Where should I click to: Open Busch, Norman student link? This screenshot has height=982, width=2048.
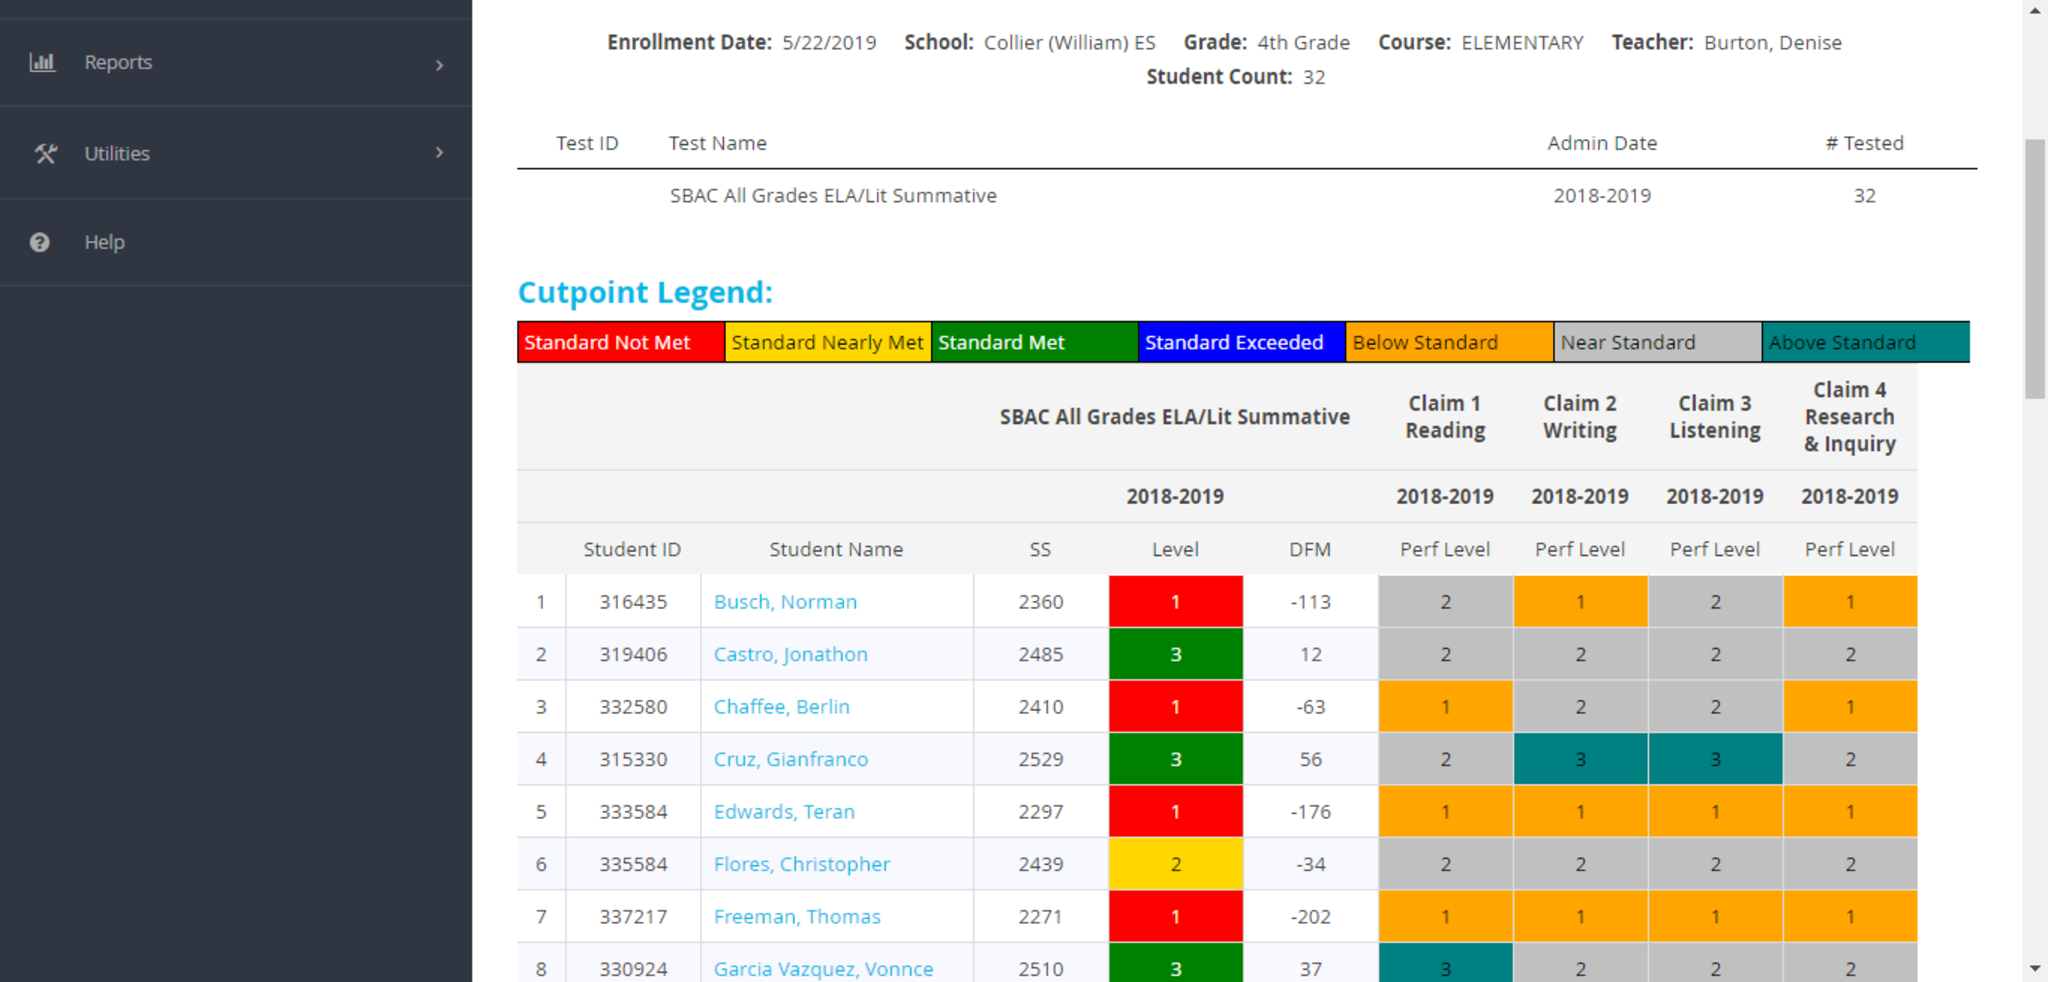[785, 602]
